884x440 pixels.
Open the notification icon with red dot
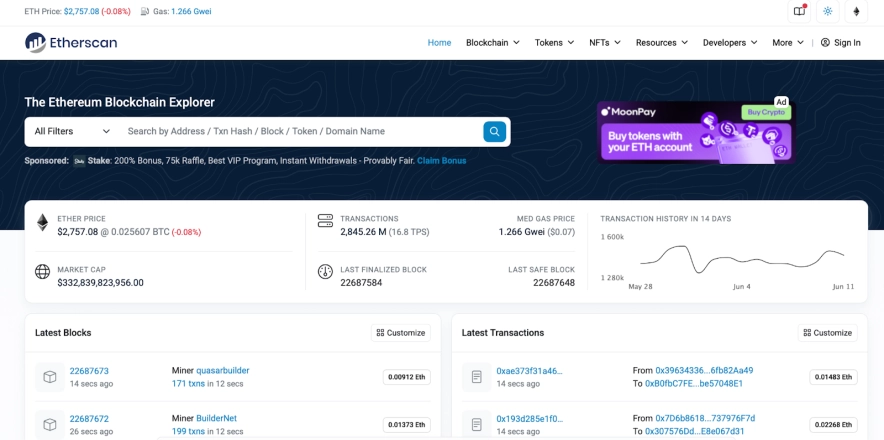point(799,11)
